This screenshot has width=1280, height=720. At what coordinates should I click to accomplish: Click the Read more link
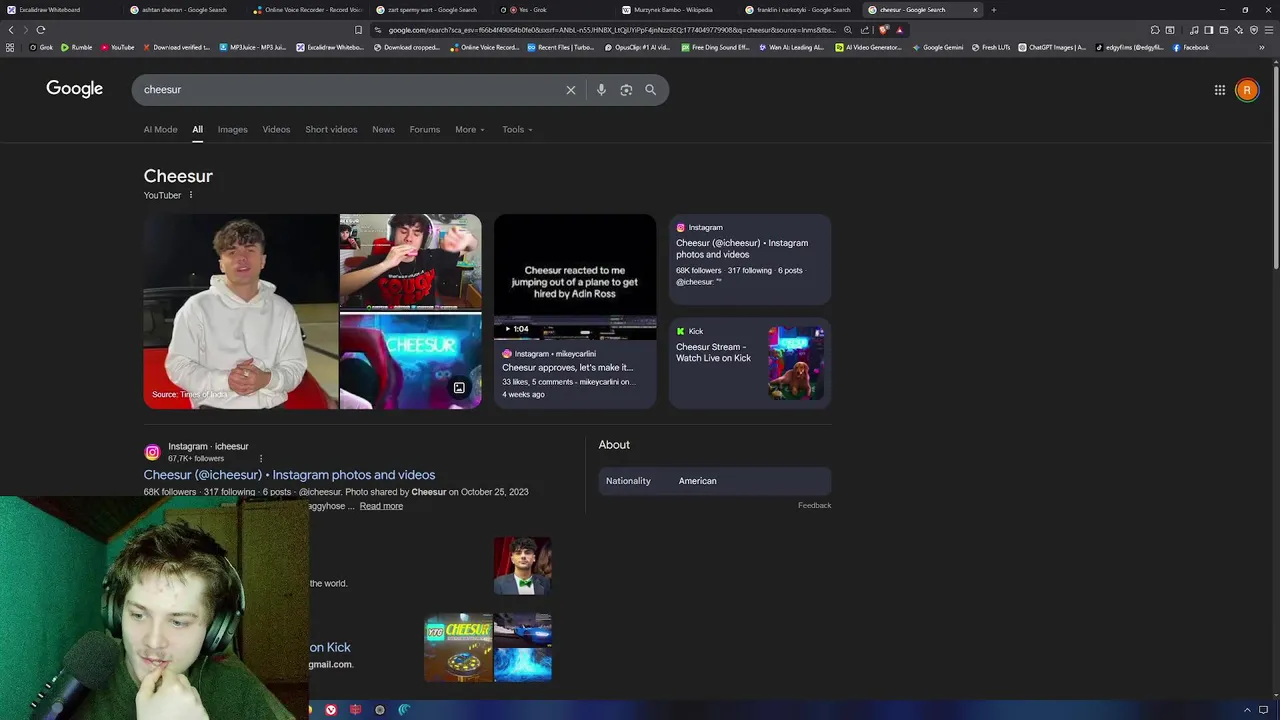[381, 506]
